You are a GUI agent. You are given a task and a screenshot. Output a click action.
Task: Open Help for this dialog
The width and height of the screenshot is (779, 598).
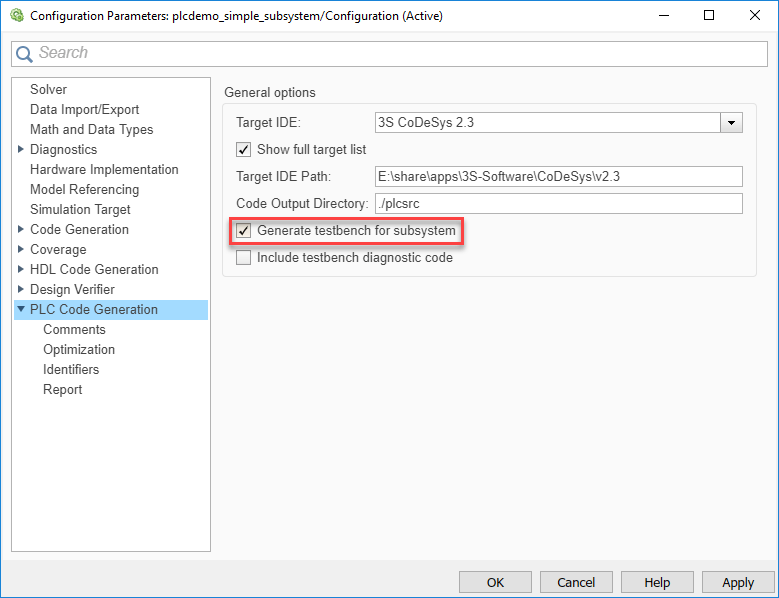tap(657, 582)
